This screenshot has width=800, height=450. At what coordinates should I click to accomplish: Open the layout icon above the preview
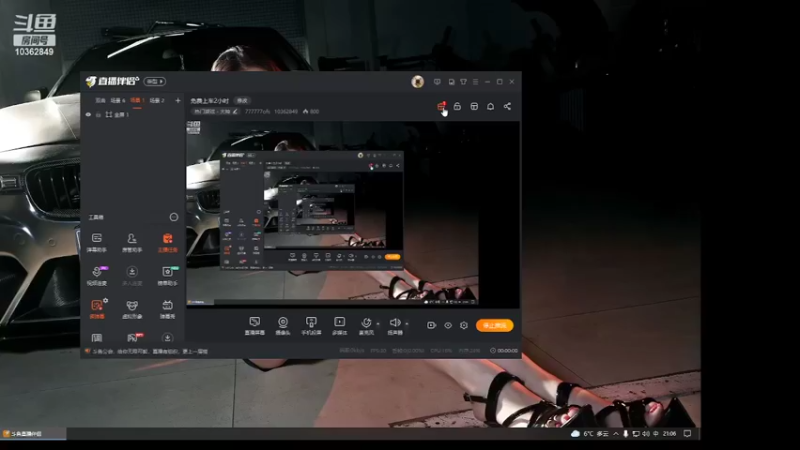pyautogui.click(x=474, y=106)
